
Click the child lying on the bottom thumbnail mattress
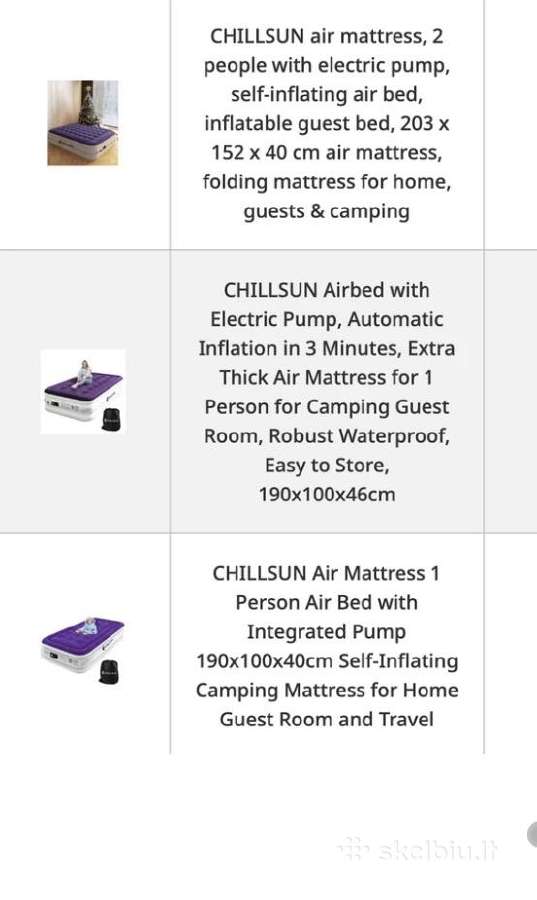click(x=89, y=626)
